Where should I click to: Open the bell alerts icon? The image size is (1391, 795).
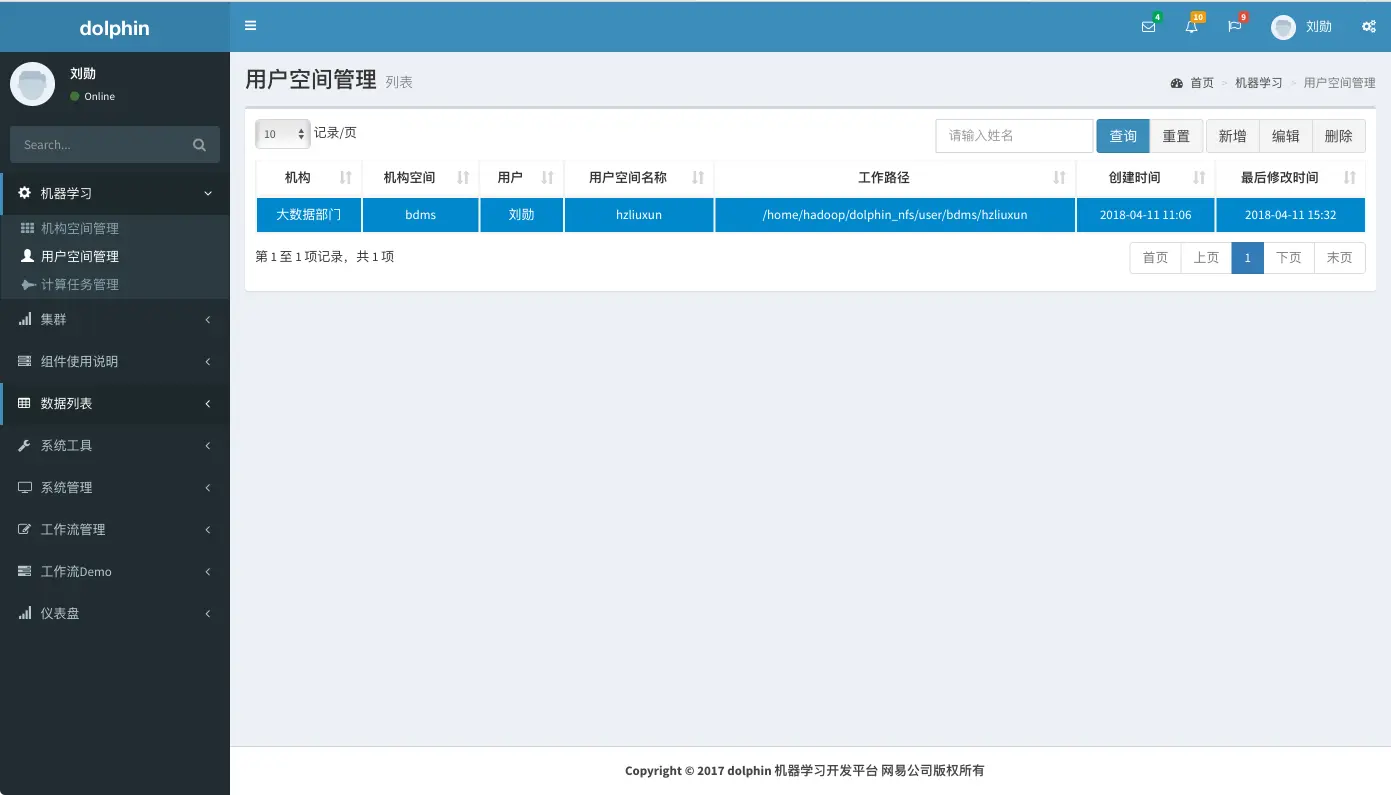point(1191,27)
